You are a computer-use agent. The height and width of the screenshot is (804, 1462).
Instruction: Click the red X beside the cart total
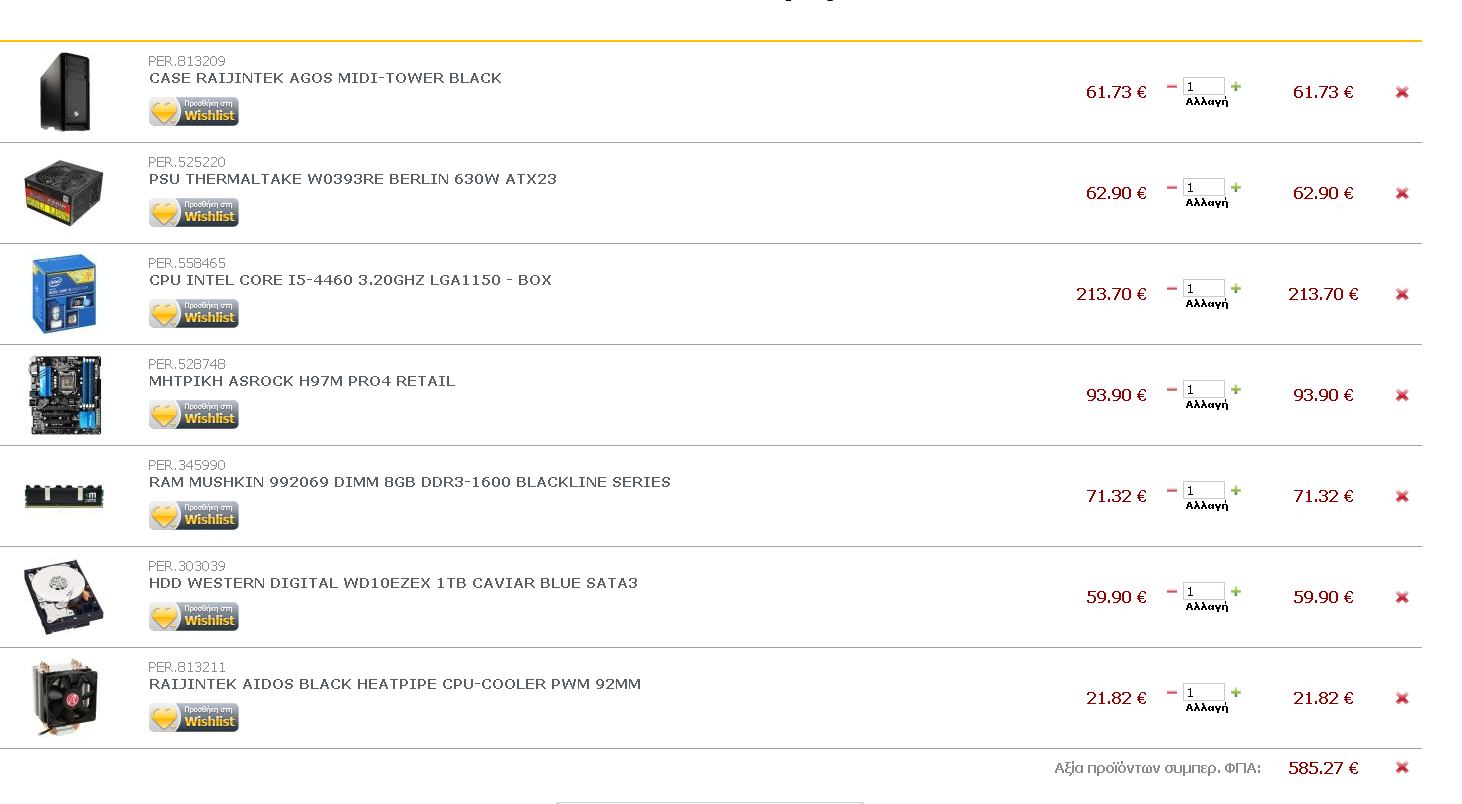pos(1402,768)
